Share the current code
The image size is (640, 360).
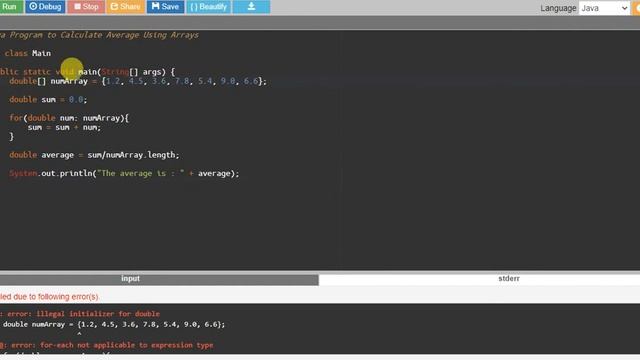126,7
